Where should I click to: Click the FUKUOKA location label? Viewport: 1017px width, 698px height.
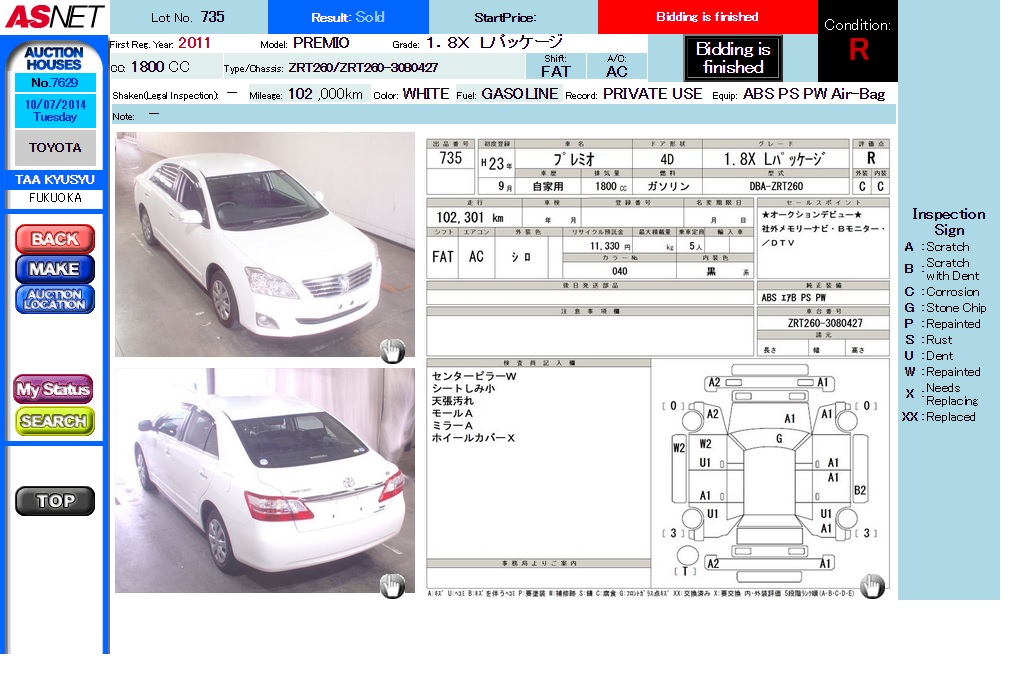click(x=55, y=198)
